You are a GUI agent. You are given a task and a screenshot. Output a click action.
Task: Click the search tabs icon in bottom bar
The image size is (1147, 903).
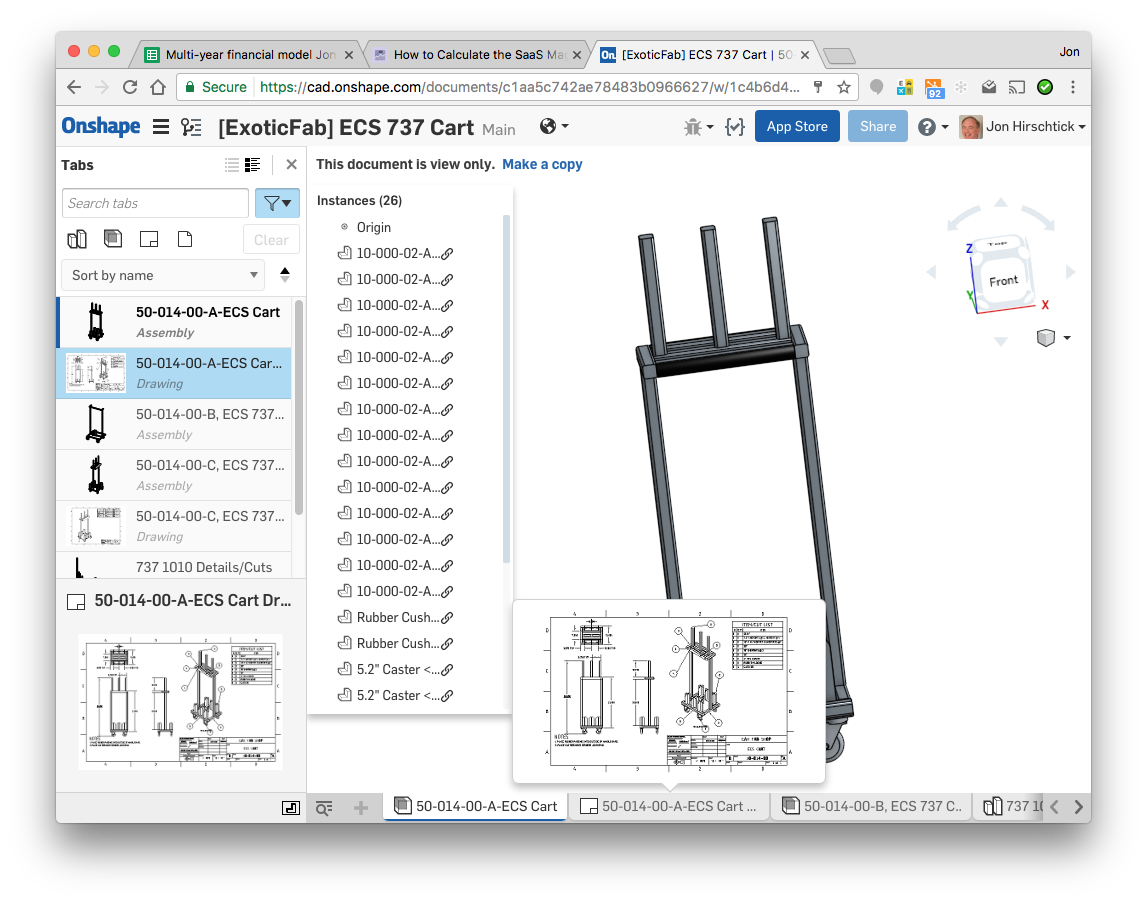(324, 807)
